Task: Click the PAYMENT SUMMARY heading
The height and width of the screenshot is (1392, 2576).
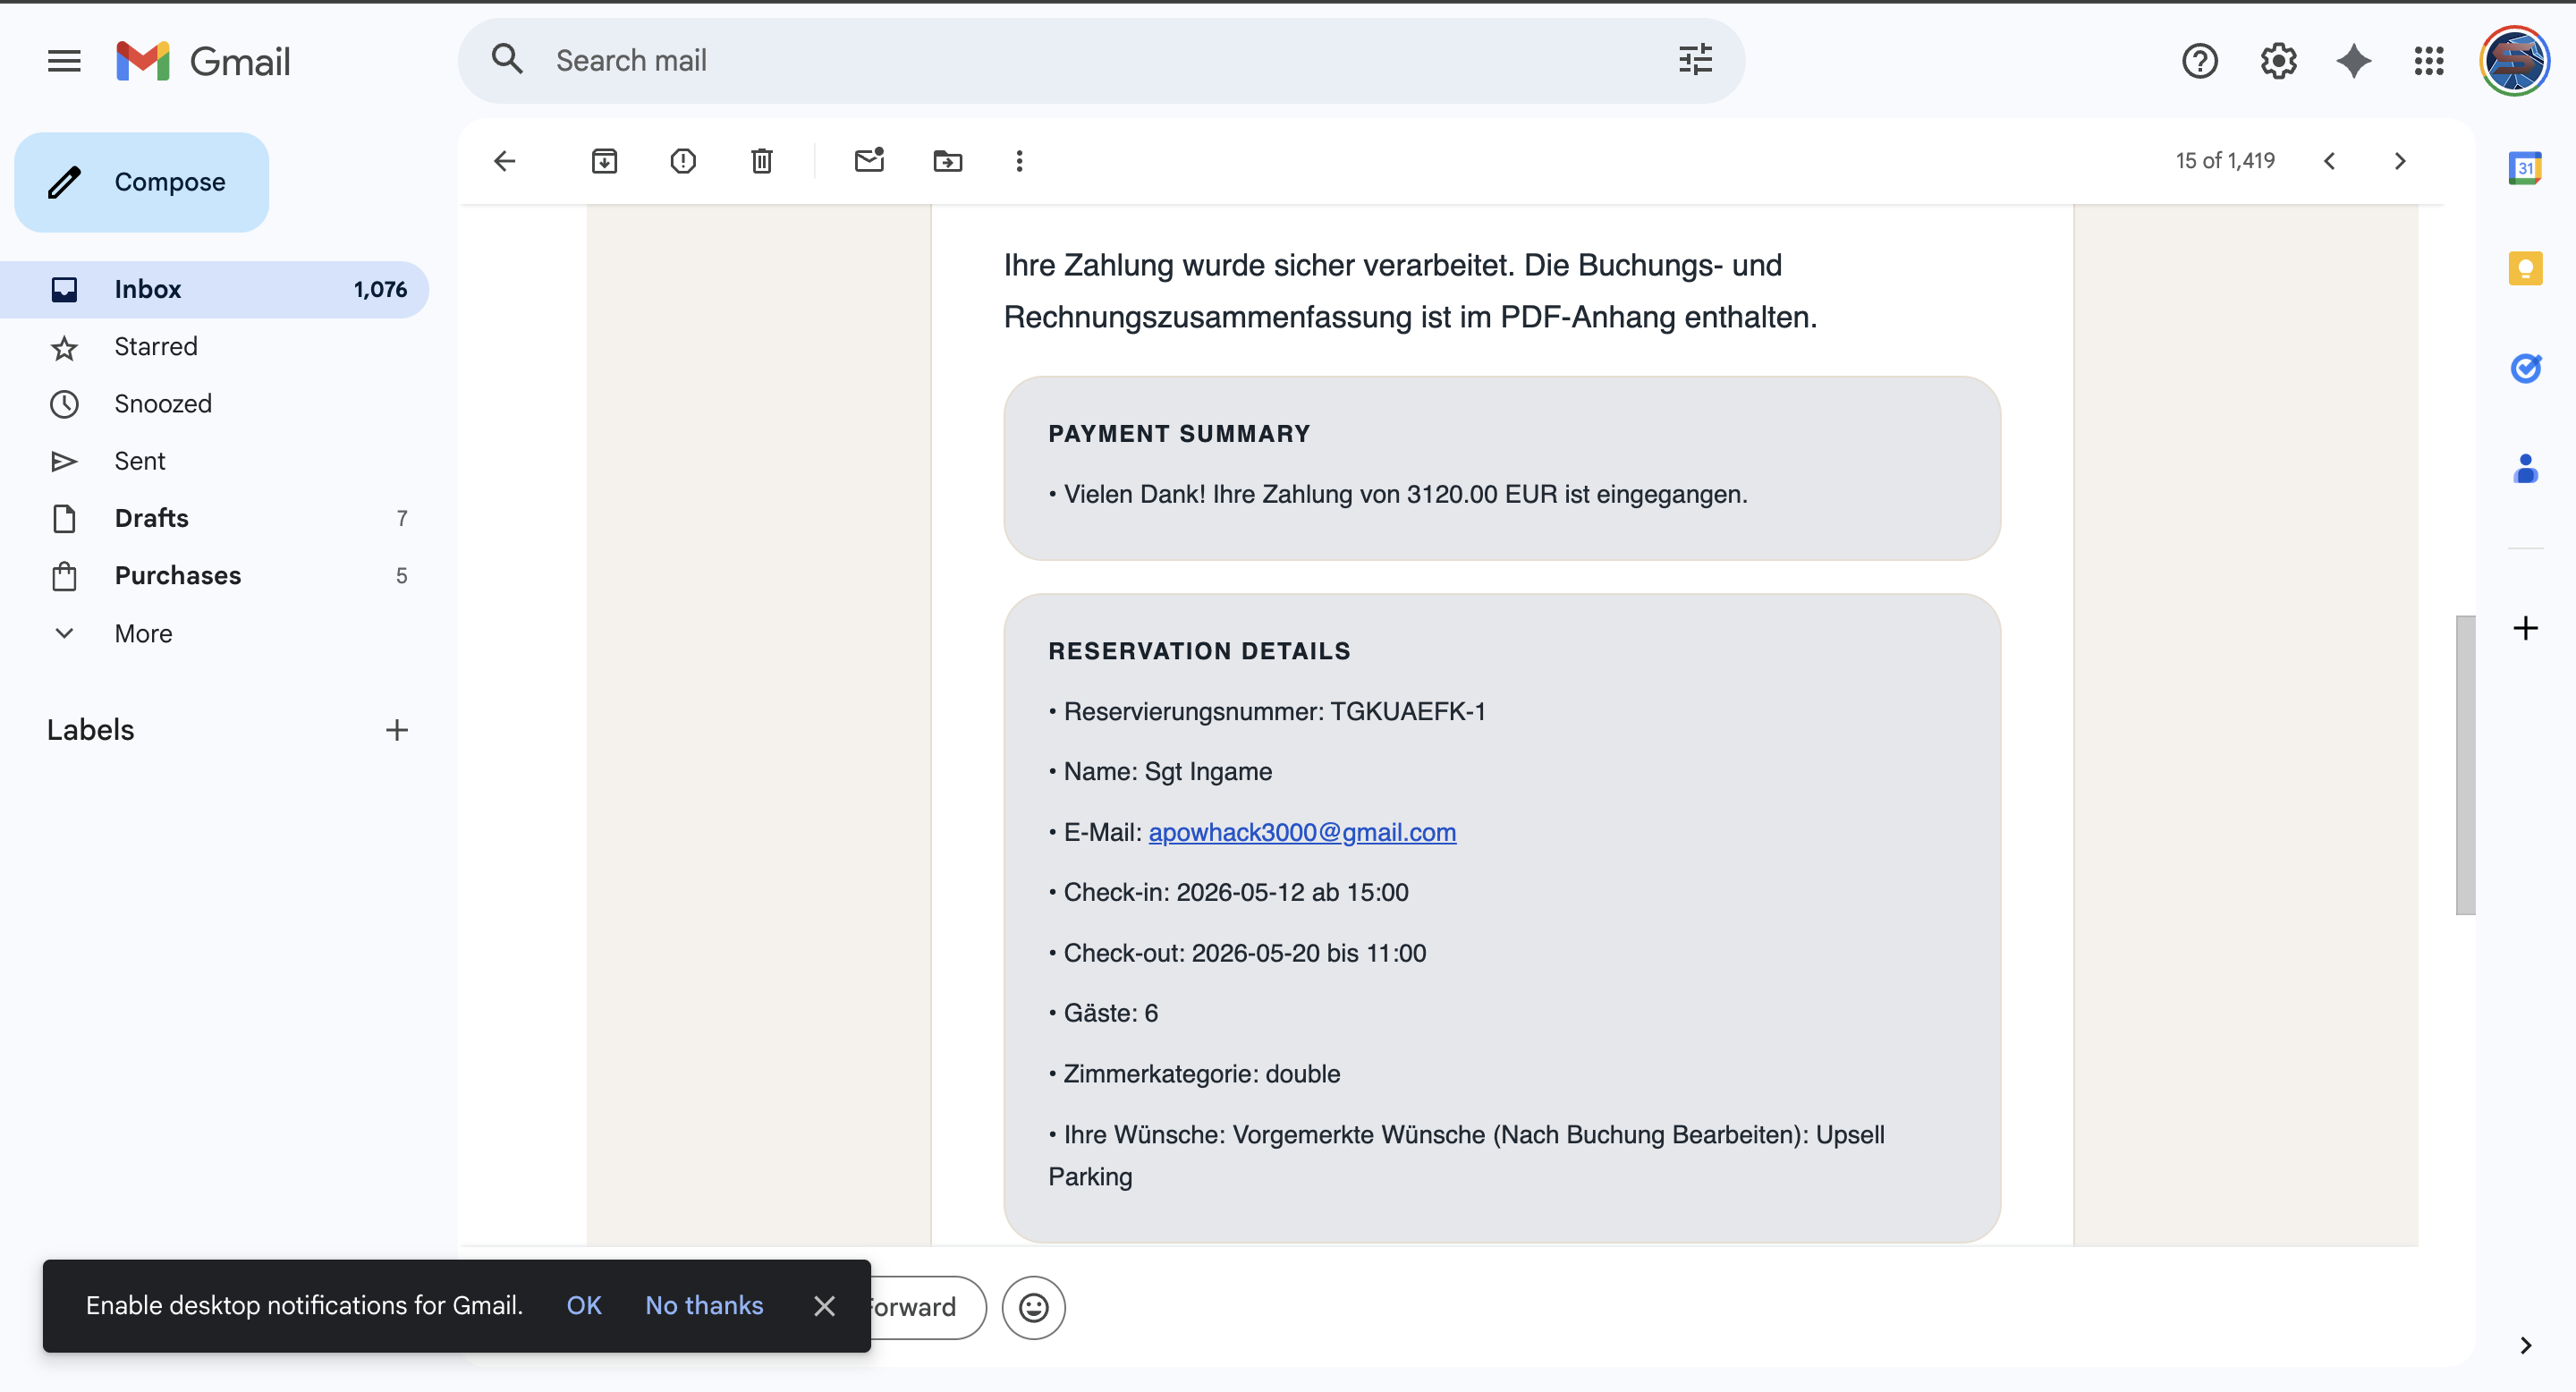Action: coord(1179,434)
